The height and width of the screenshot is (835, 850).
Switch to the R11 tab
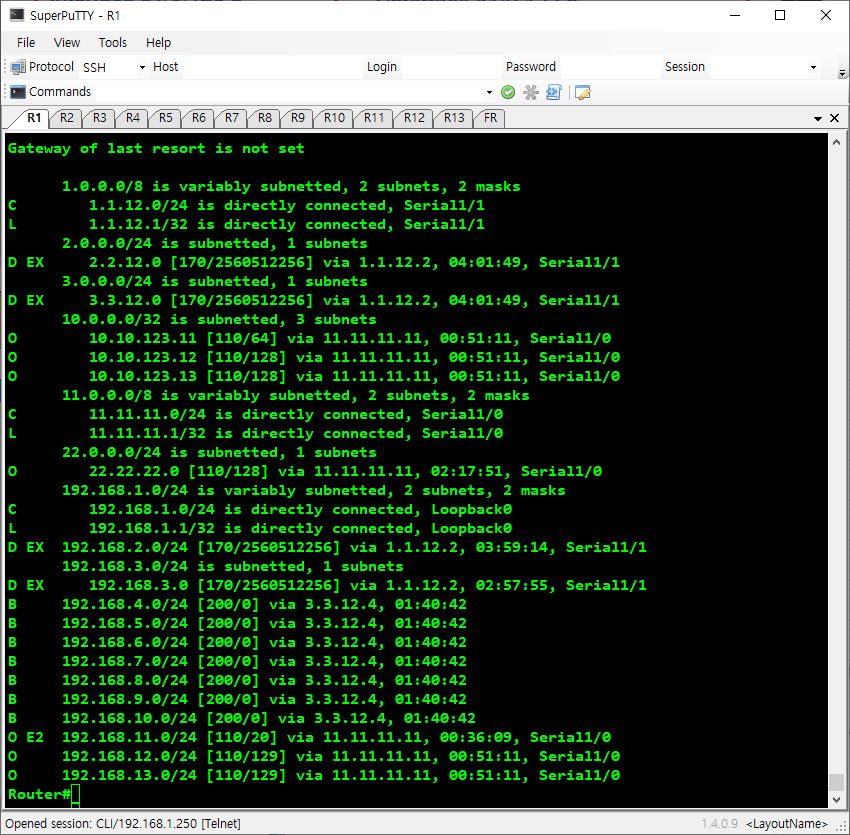click(x=374, y=118)
